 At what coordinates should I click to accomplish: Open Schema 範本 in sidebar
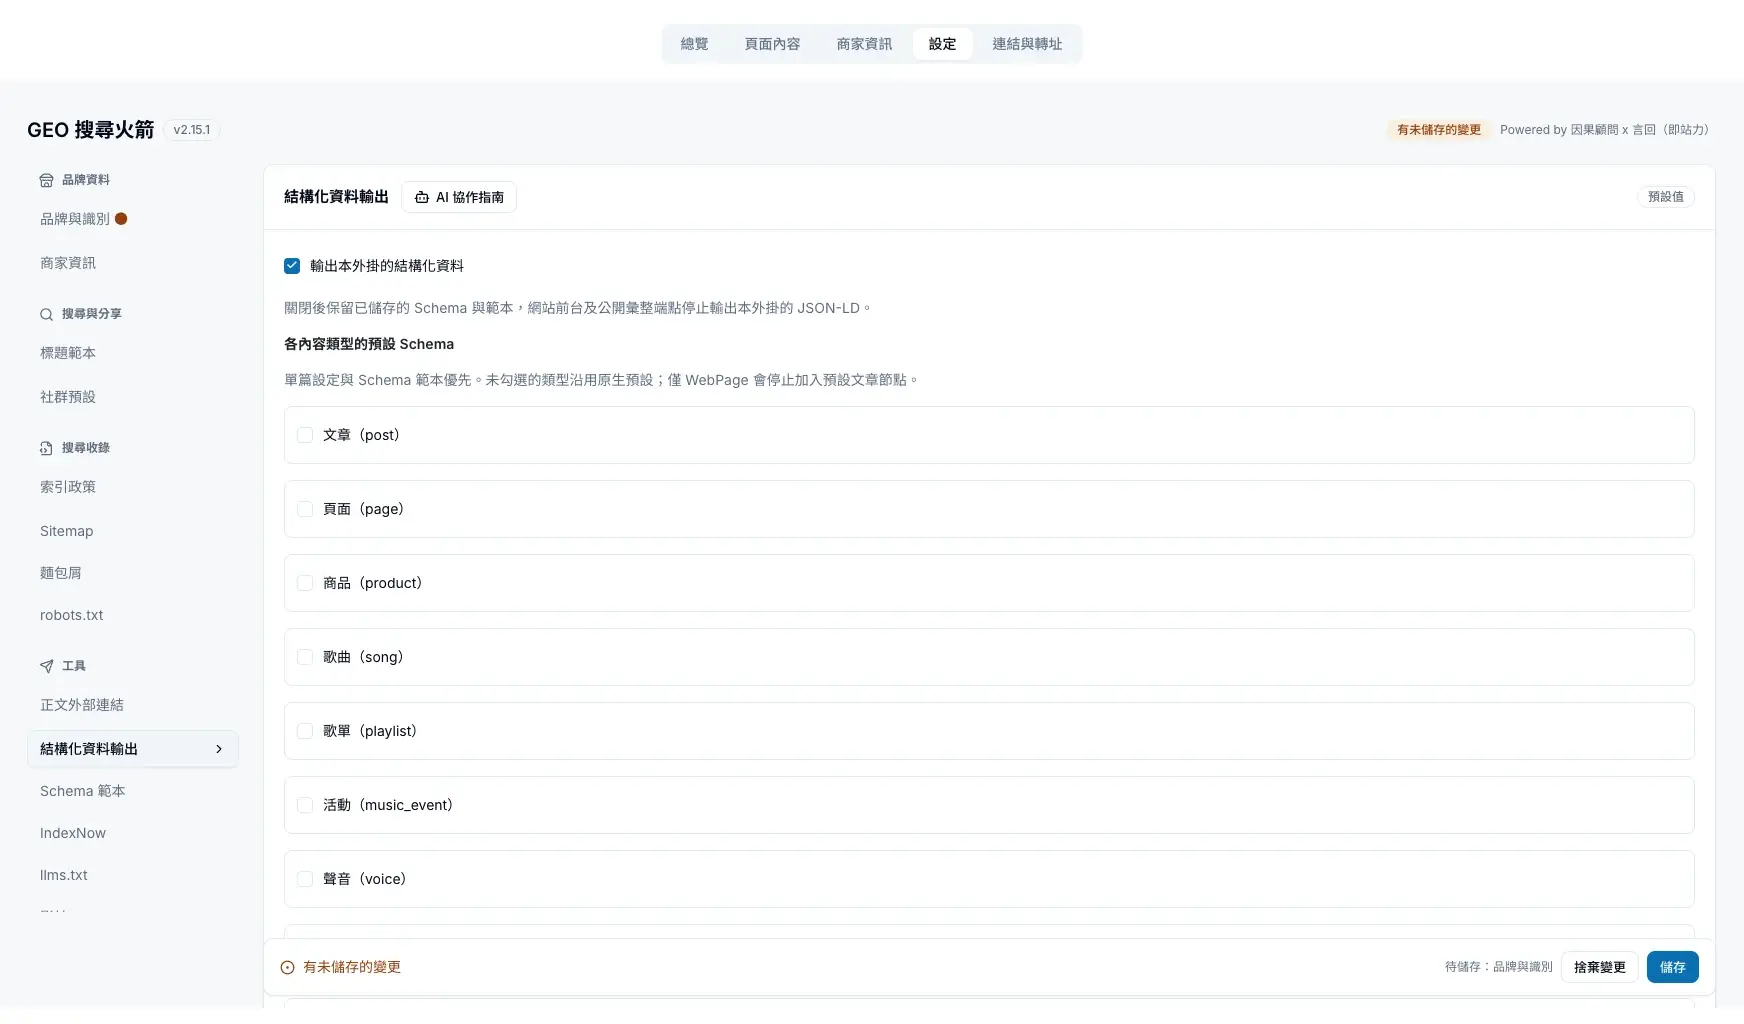[133, 791]
